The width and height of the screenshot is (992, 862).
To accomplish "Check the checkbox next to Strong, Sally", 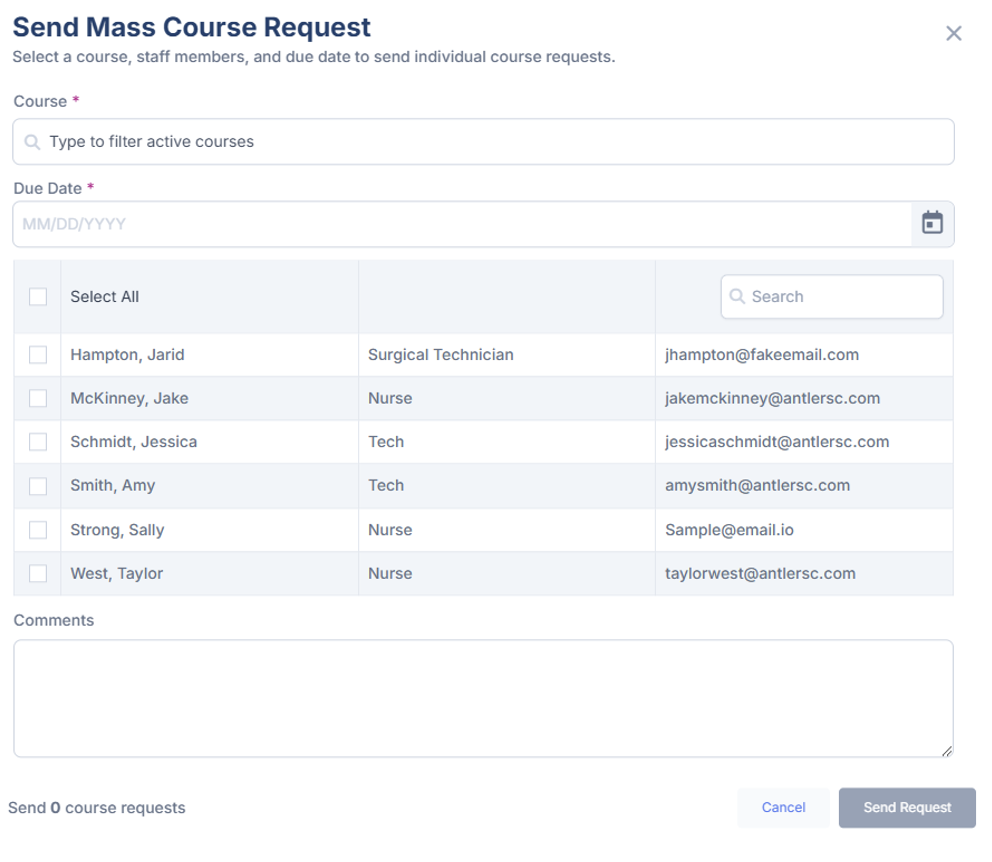I will pos(37,529).
